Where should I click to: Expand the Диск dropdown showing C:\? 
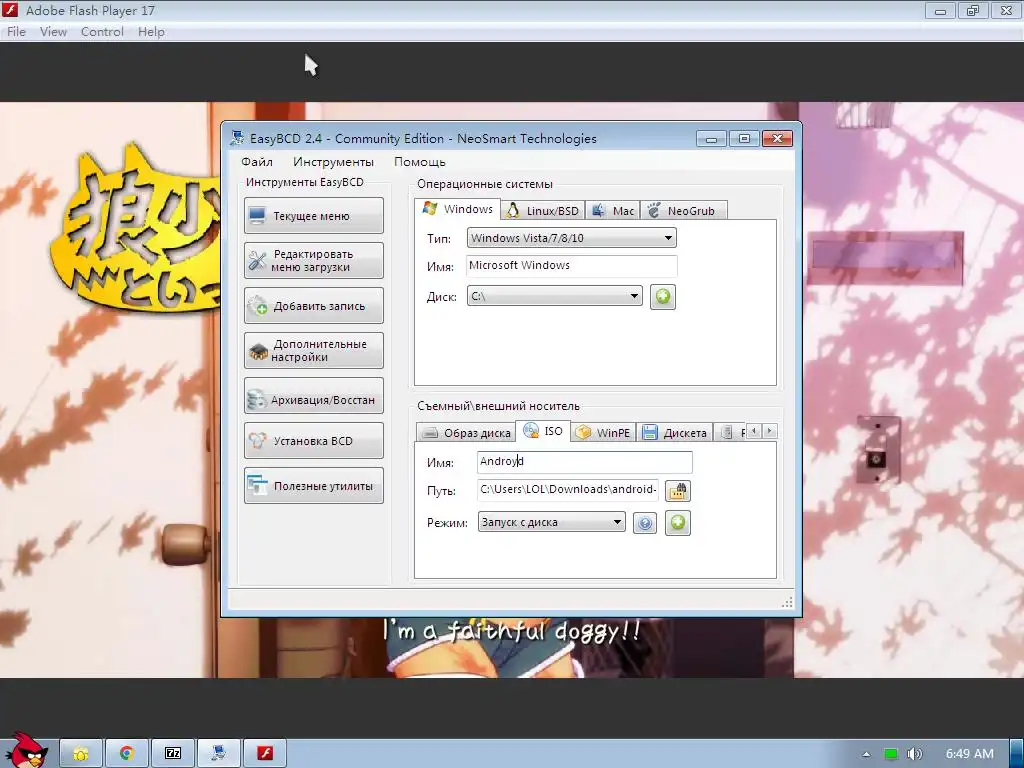coord(554,296)
